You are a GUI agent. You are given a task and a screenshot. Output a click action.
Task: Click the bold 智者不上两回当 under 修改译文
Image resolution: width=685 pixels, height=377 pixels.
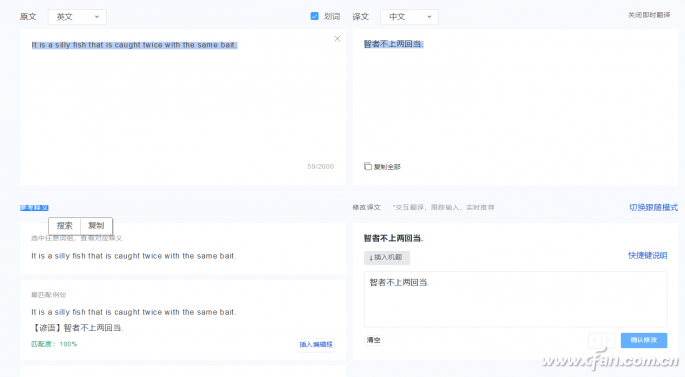(x=394, y=239)
